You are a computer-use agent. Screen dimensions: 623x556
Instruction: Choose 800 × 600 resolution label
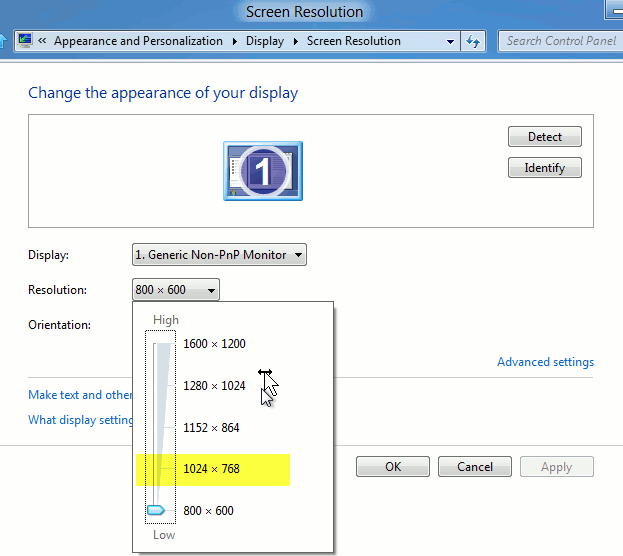pos(208,511)
